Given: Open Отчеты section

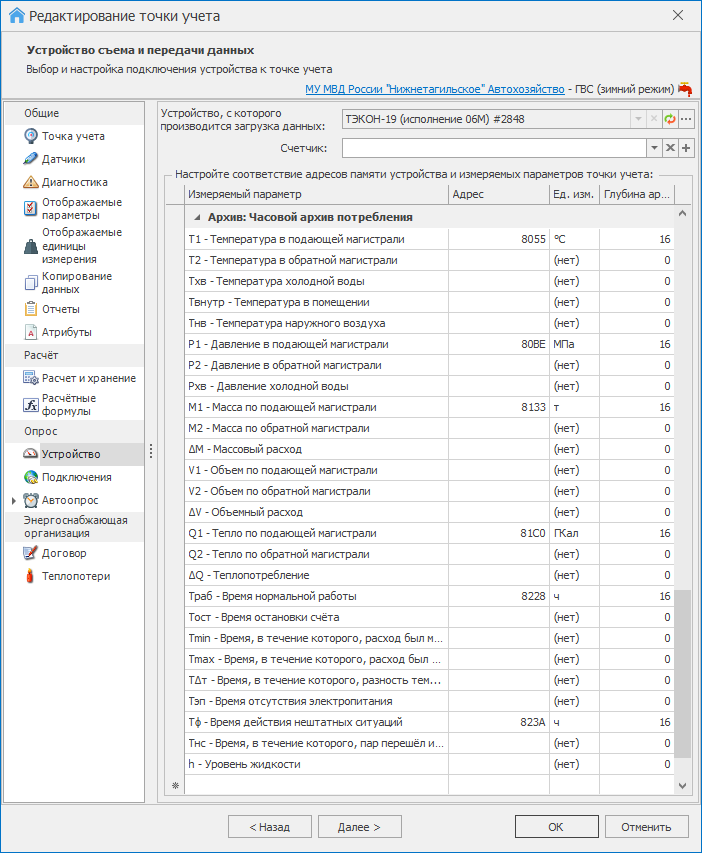Looking at the screenshot, I should click(x=61, y=309).
